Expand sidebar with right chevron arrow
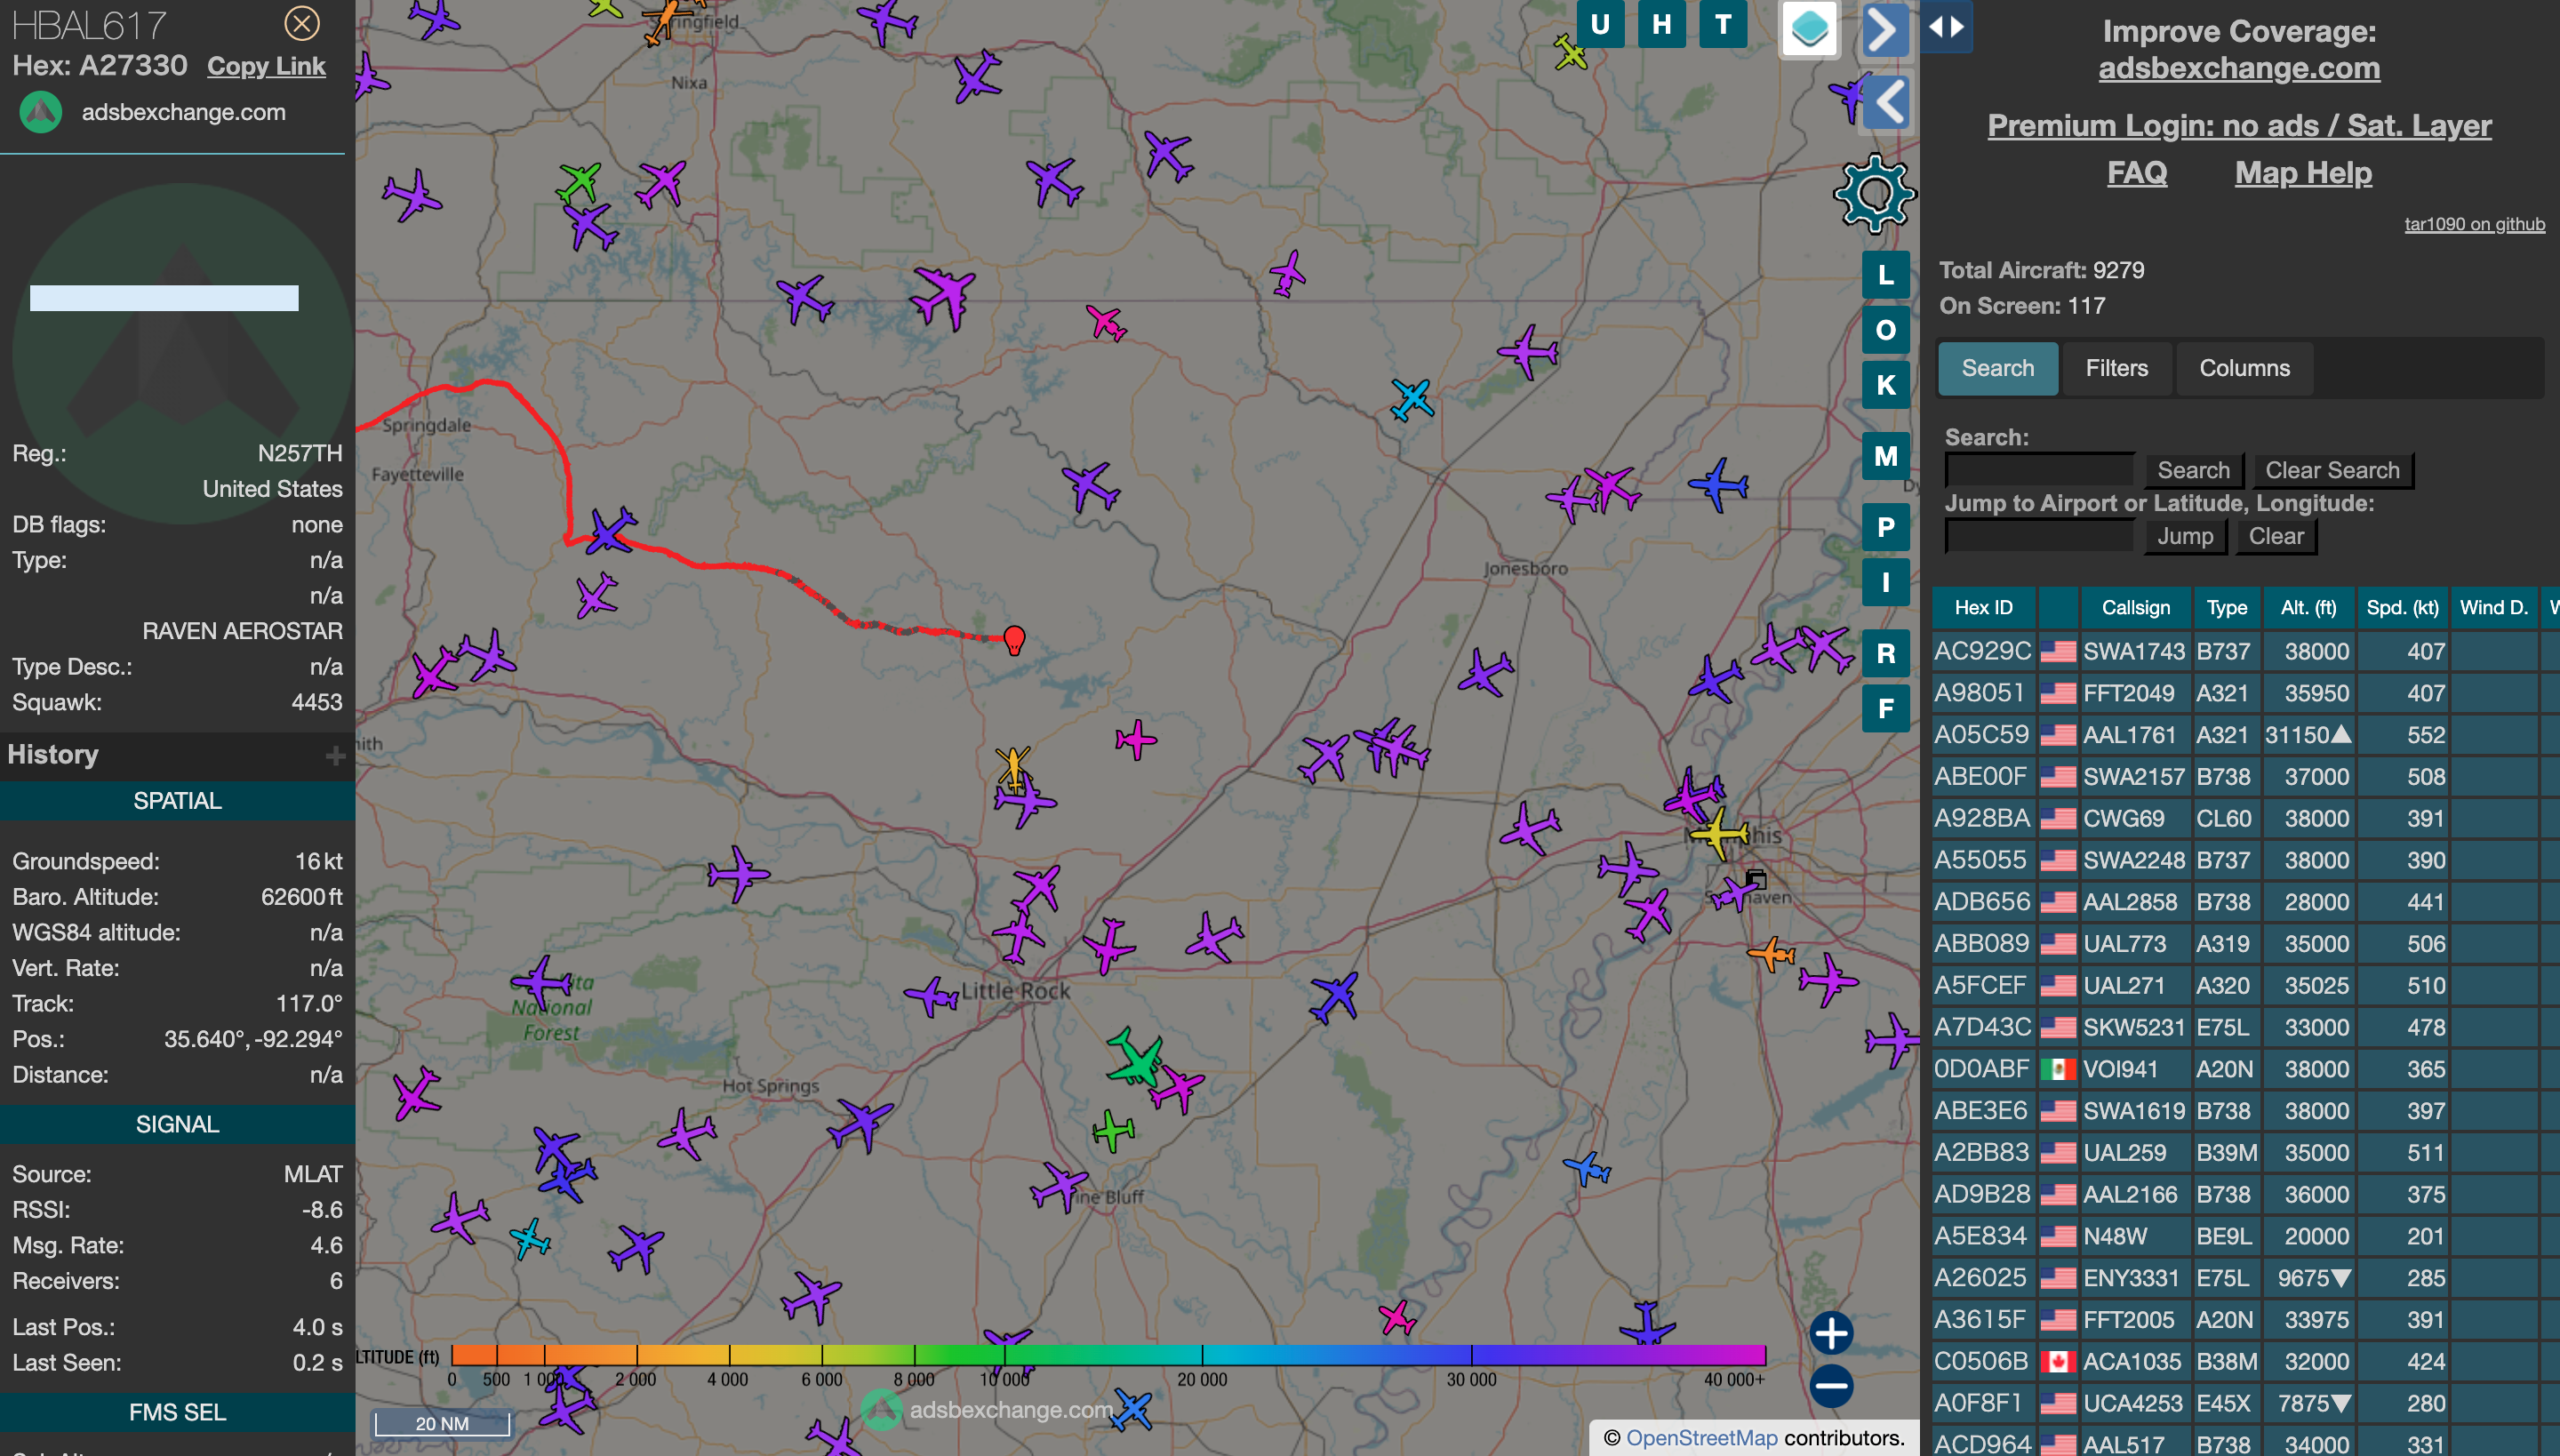 click(1885, 30)
